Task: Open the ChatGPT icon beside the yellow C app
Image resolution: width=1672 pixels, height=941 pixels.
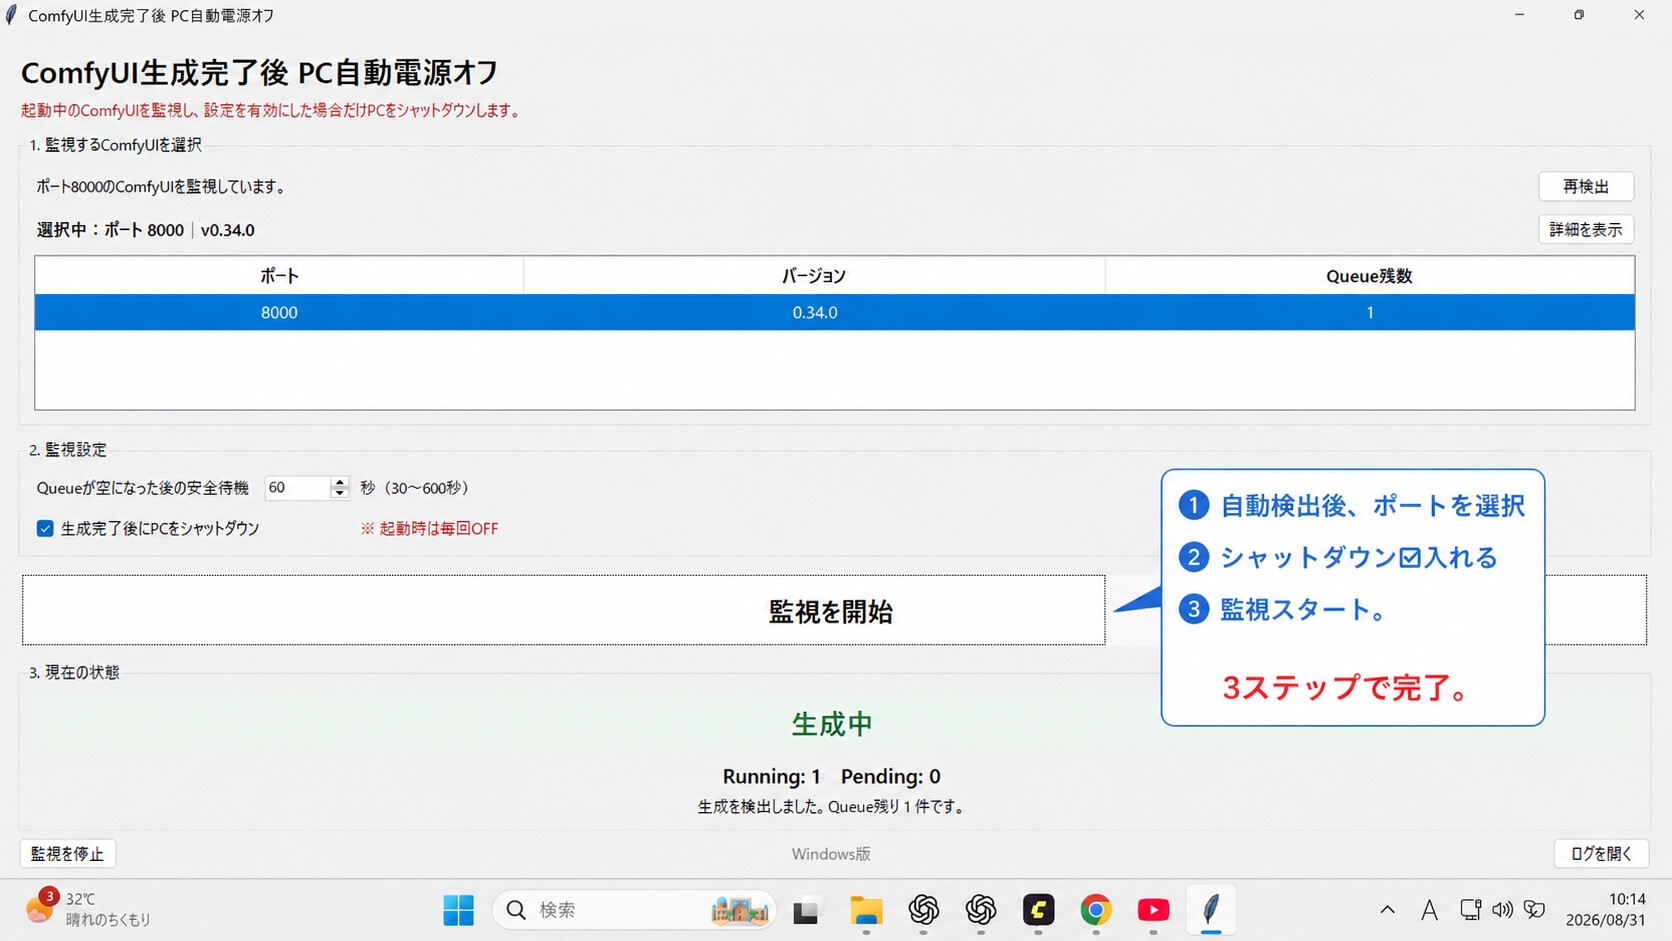Action: tap(981, 910)
